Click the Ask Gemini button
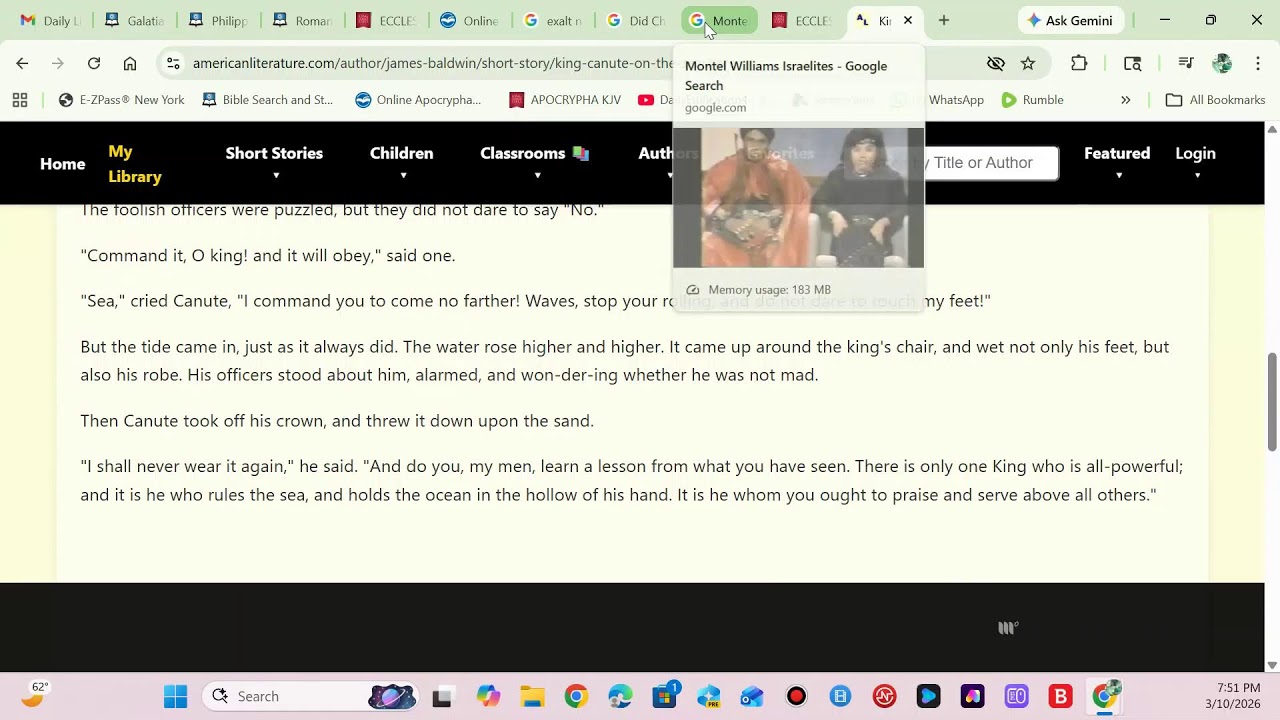 1071,20
